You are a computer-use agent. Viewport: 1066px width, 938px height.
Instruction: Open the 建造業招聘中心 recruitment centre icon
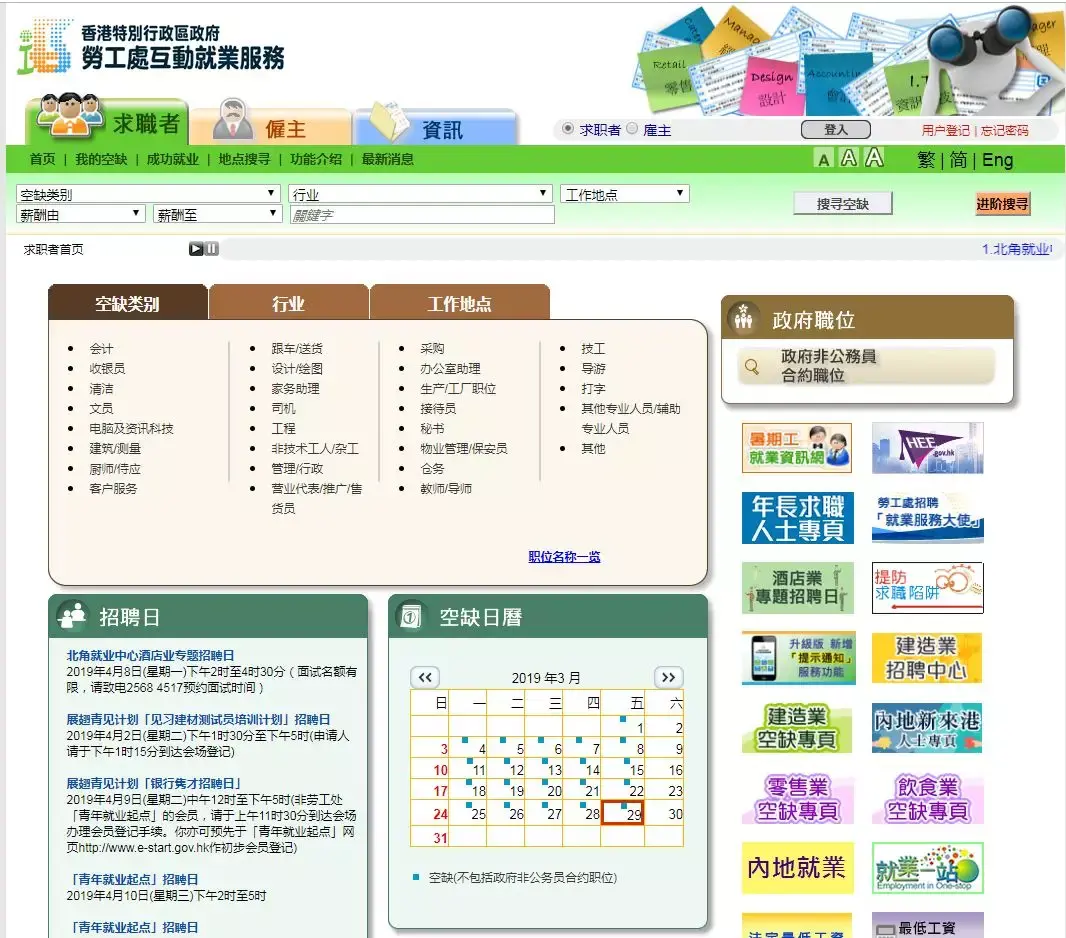point(927,657)
